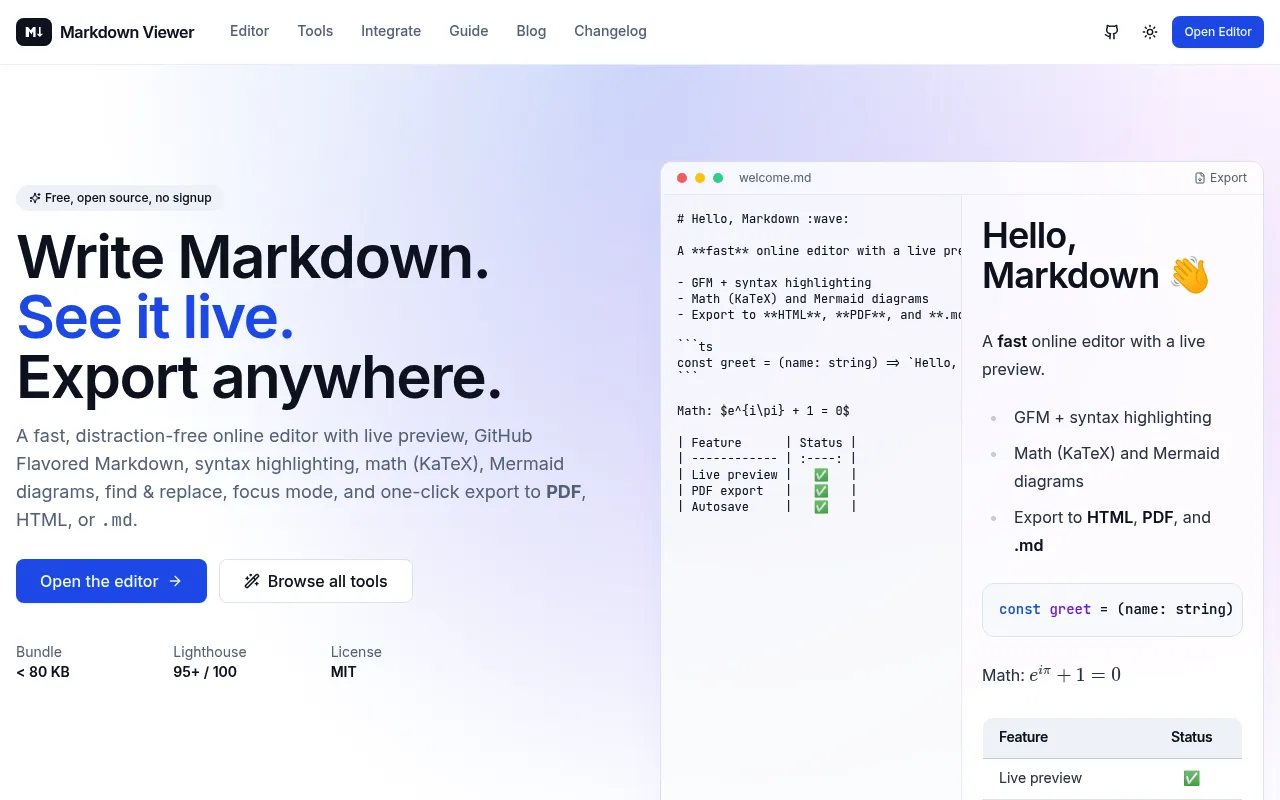The image size is (1280, 800).
Task: Click the "95+ / 100" Lighthouse value
Action: pos(205,672)
